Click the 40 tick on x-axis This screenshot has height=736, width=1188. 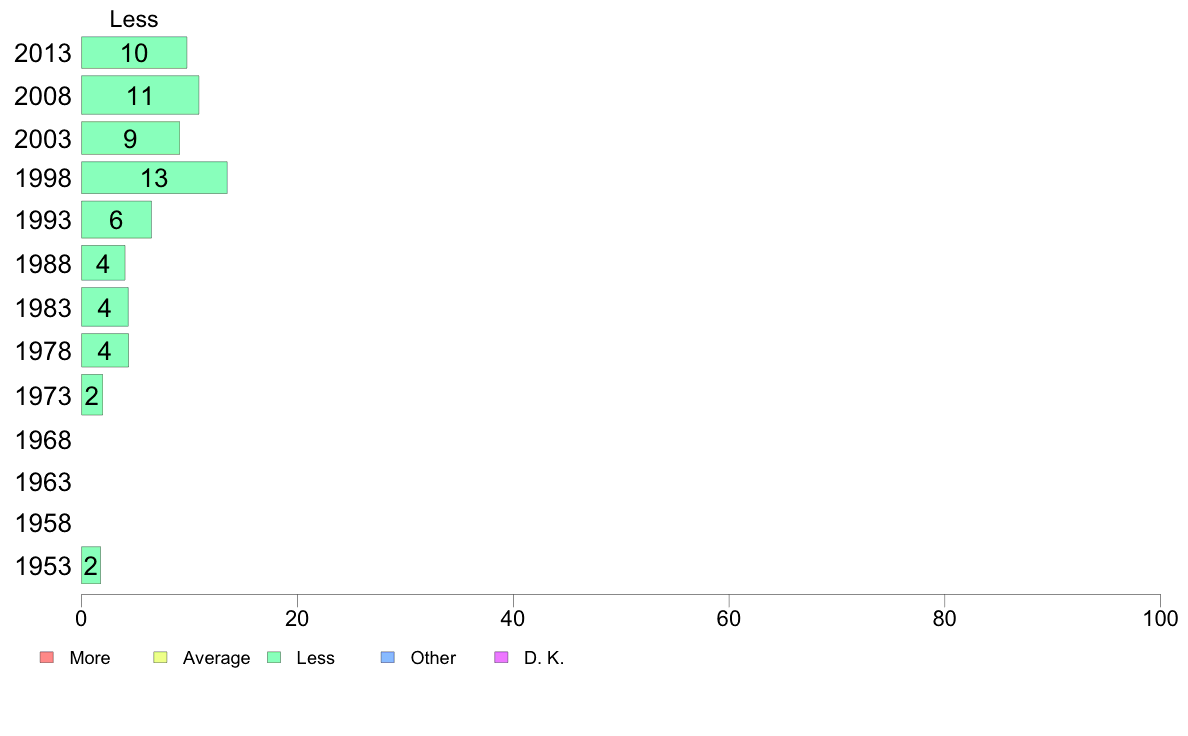point(513,619)
